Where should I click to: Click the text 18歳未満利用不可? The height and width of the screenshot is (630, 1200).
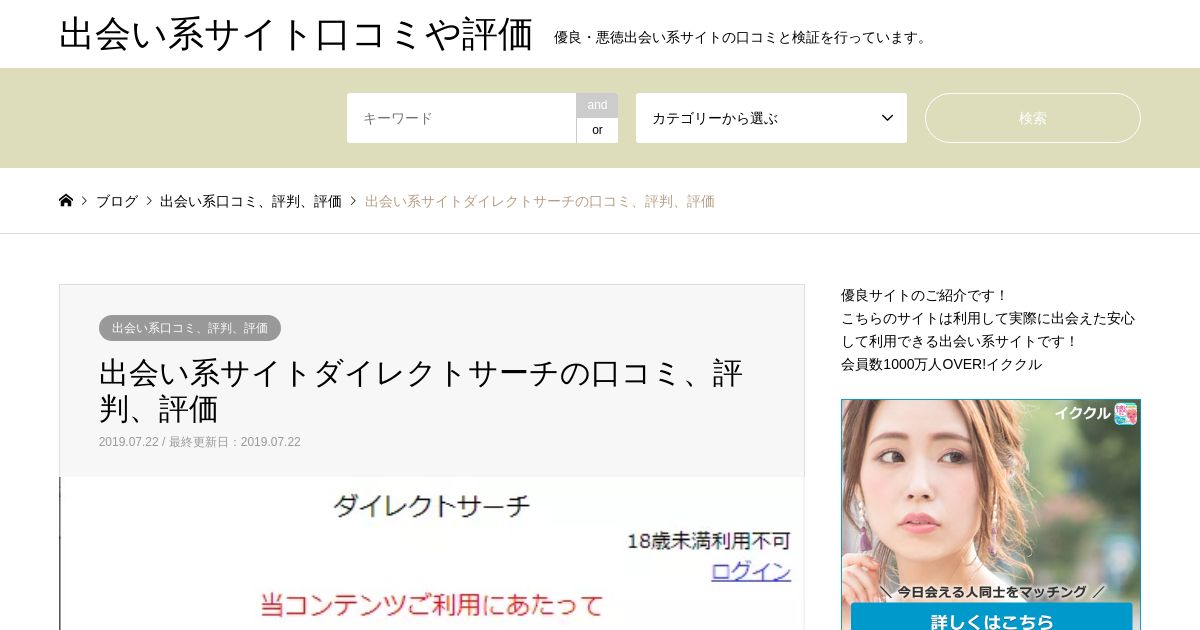click(x=709, y=541)
